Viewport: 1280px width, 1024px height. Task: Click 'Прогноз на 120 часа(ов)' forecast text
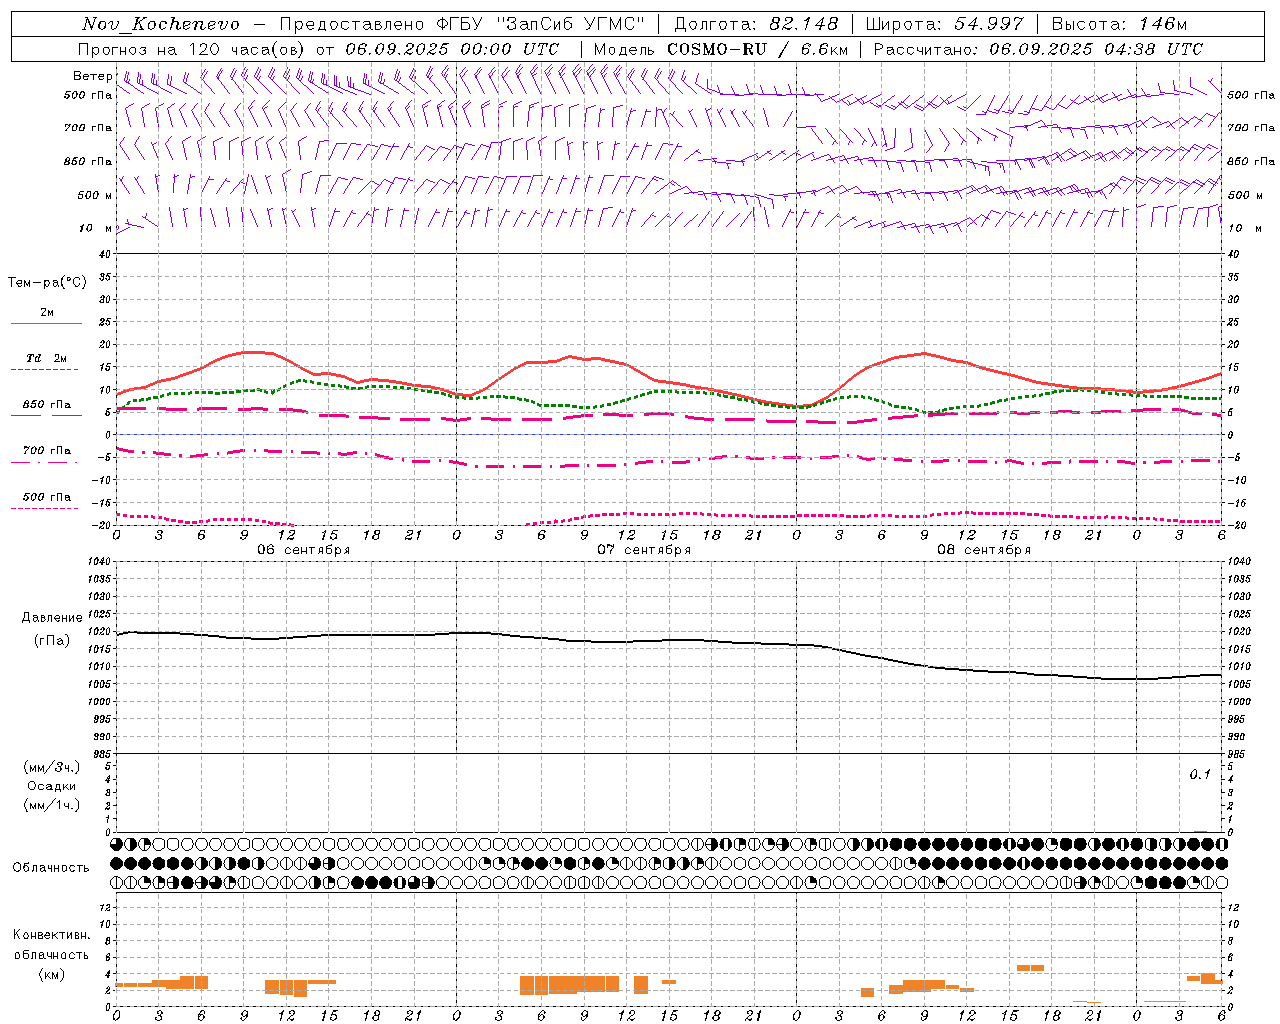193,49
